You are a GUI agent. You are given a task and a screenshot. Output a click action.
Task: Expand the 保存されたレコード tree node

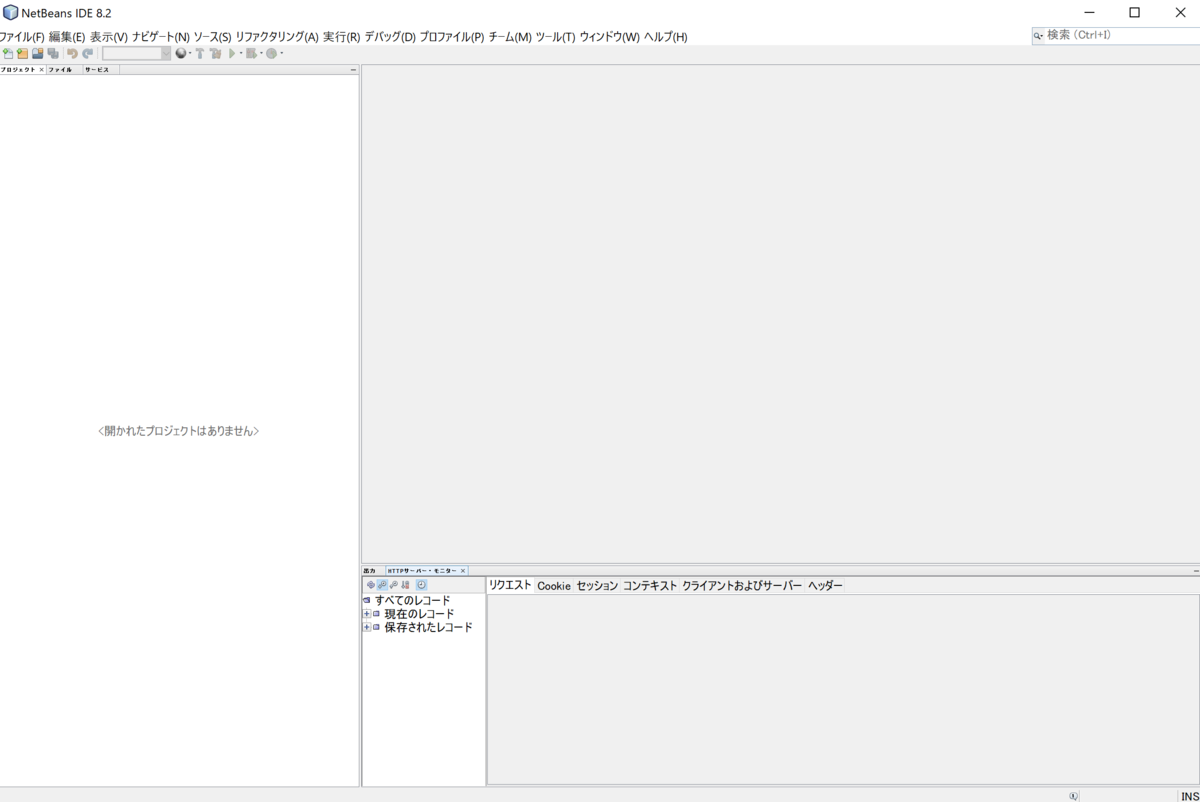click(367, 627)
